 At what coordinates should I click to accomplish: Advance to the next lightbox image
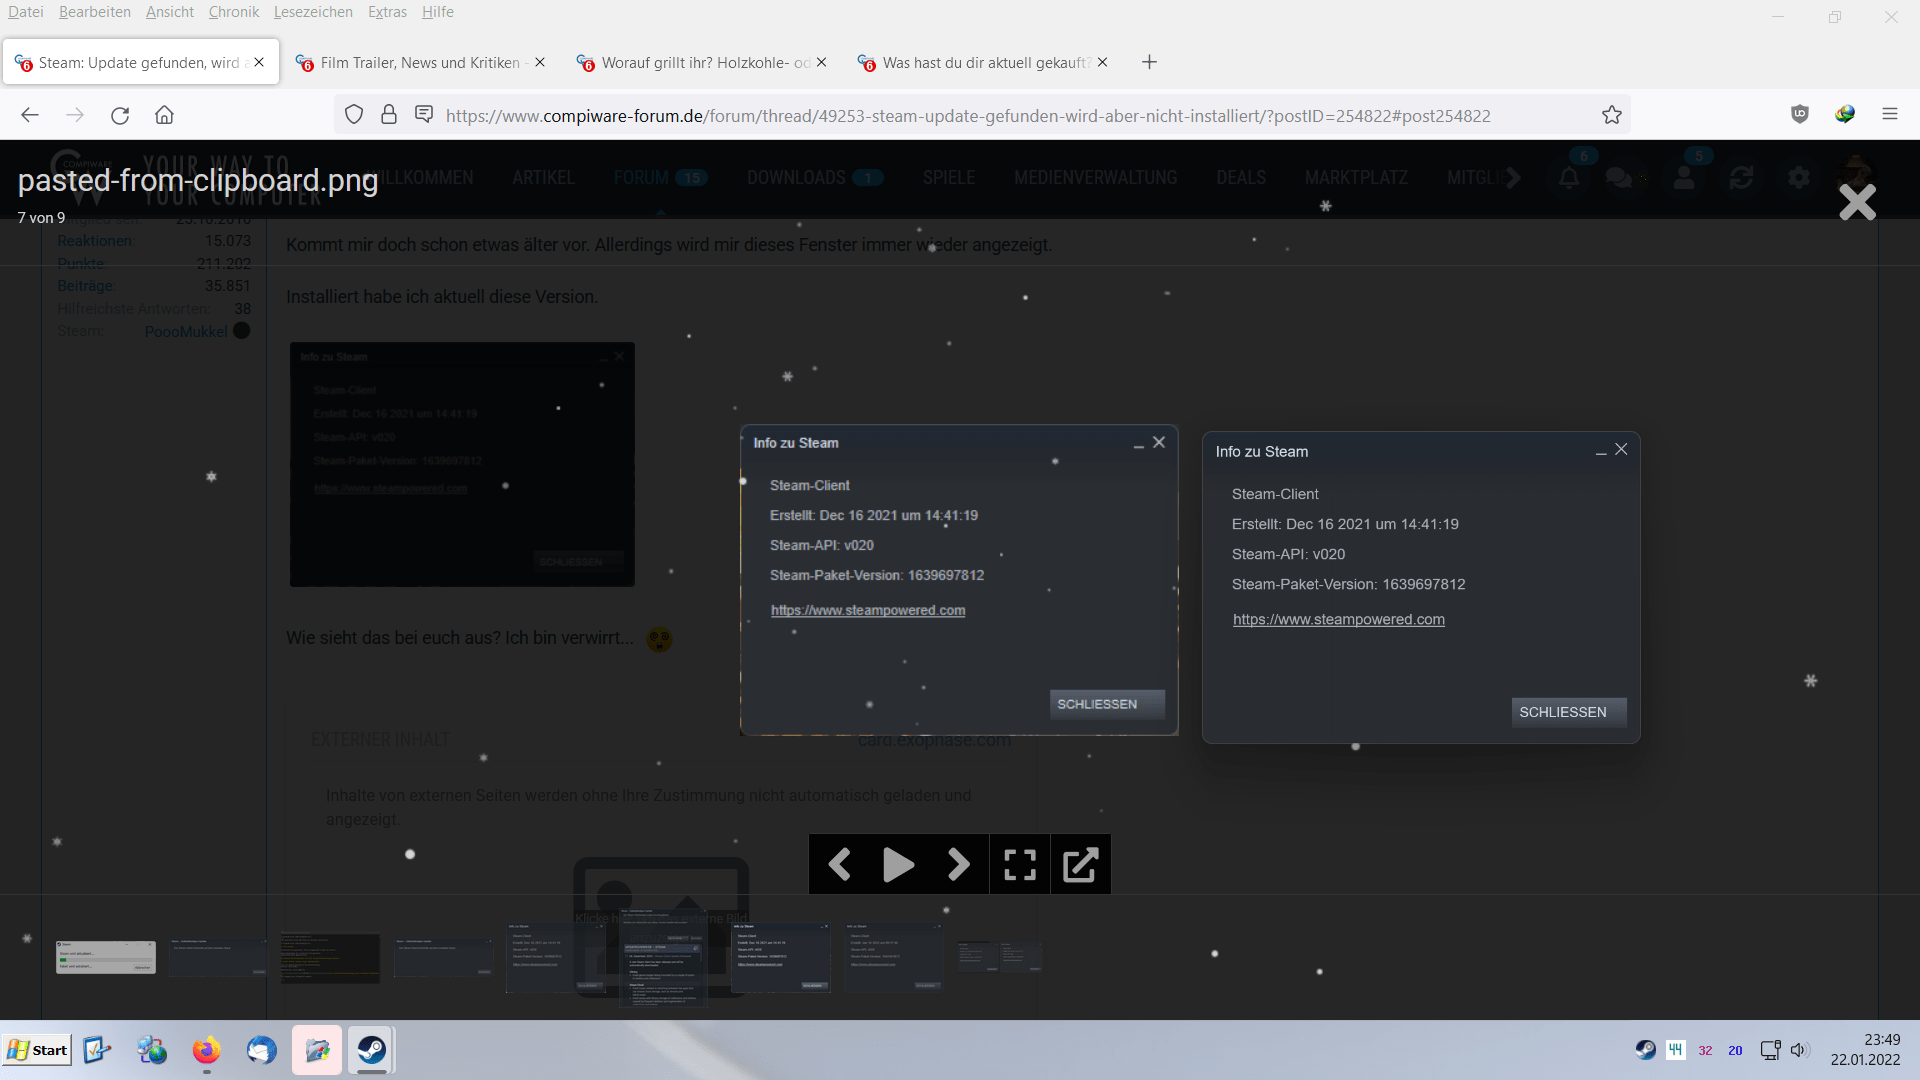[958, 864]
